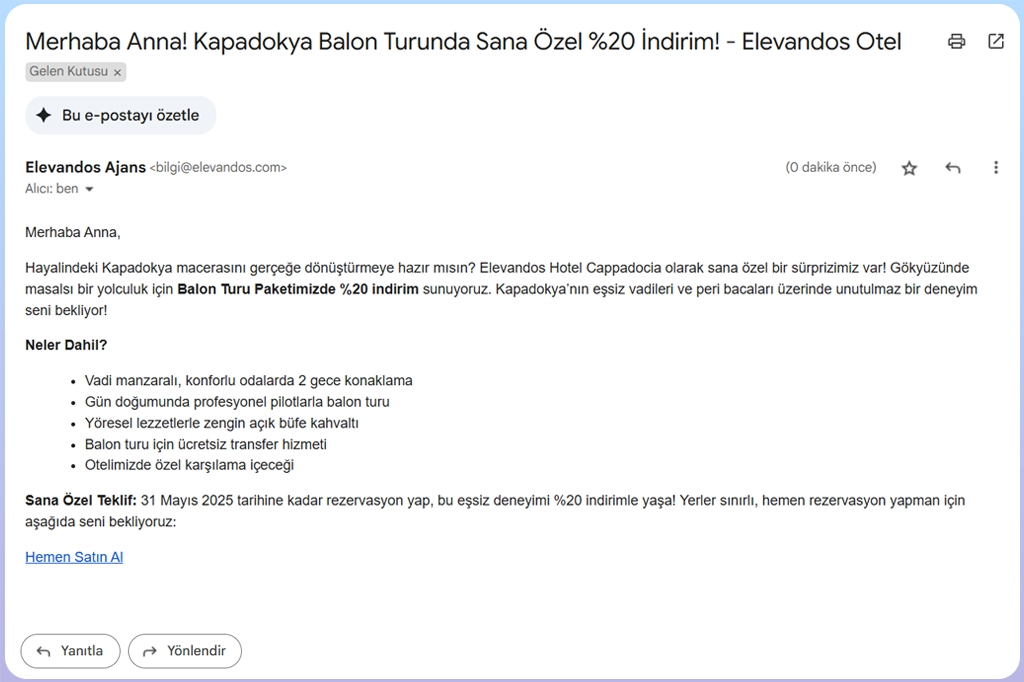Click sender name Elevandos Ajans

(x=86, y=167)
